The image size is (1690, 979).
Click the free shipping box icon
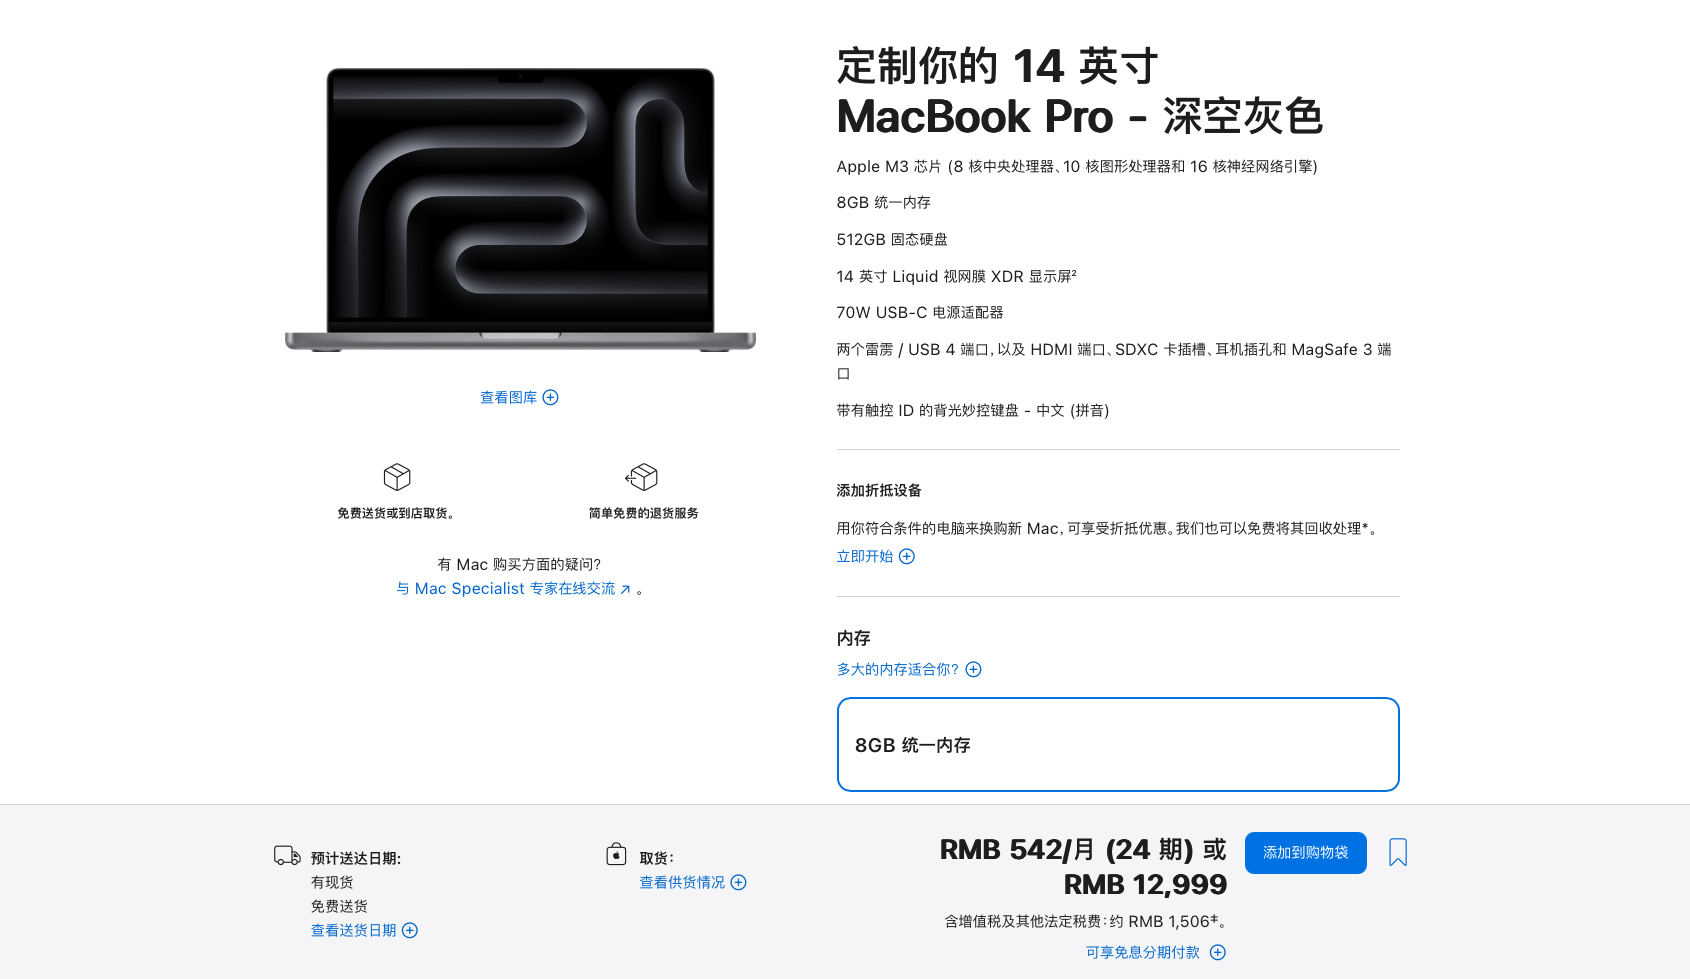[x=396, y=477]
